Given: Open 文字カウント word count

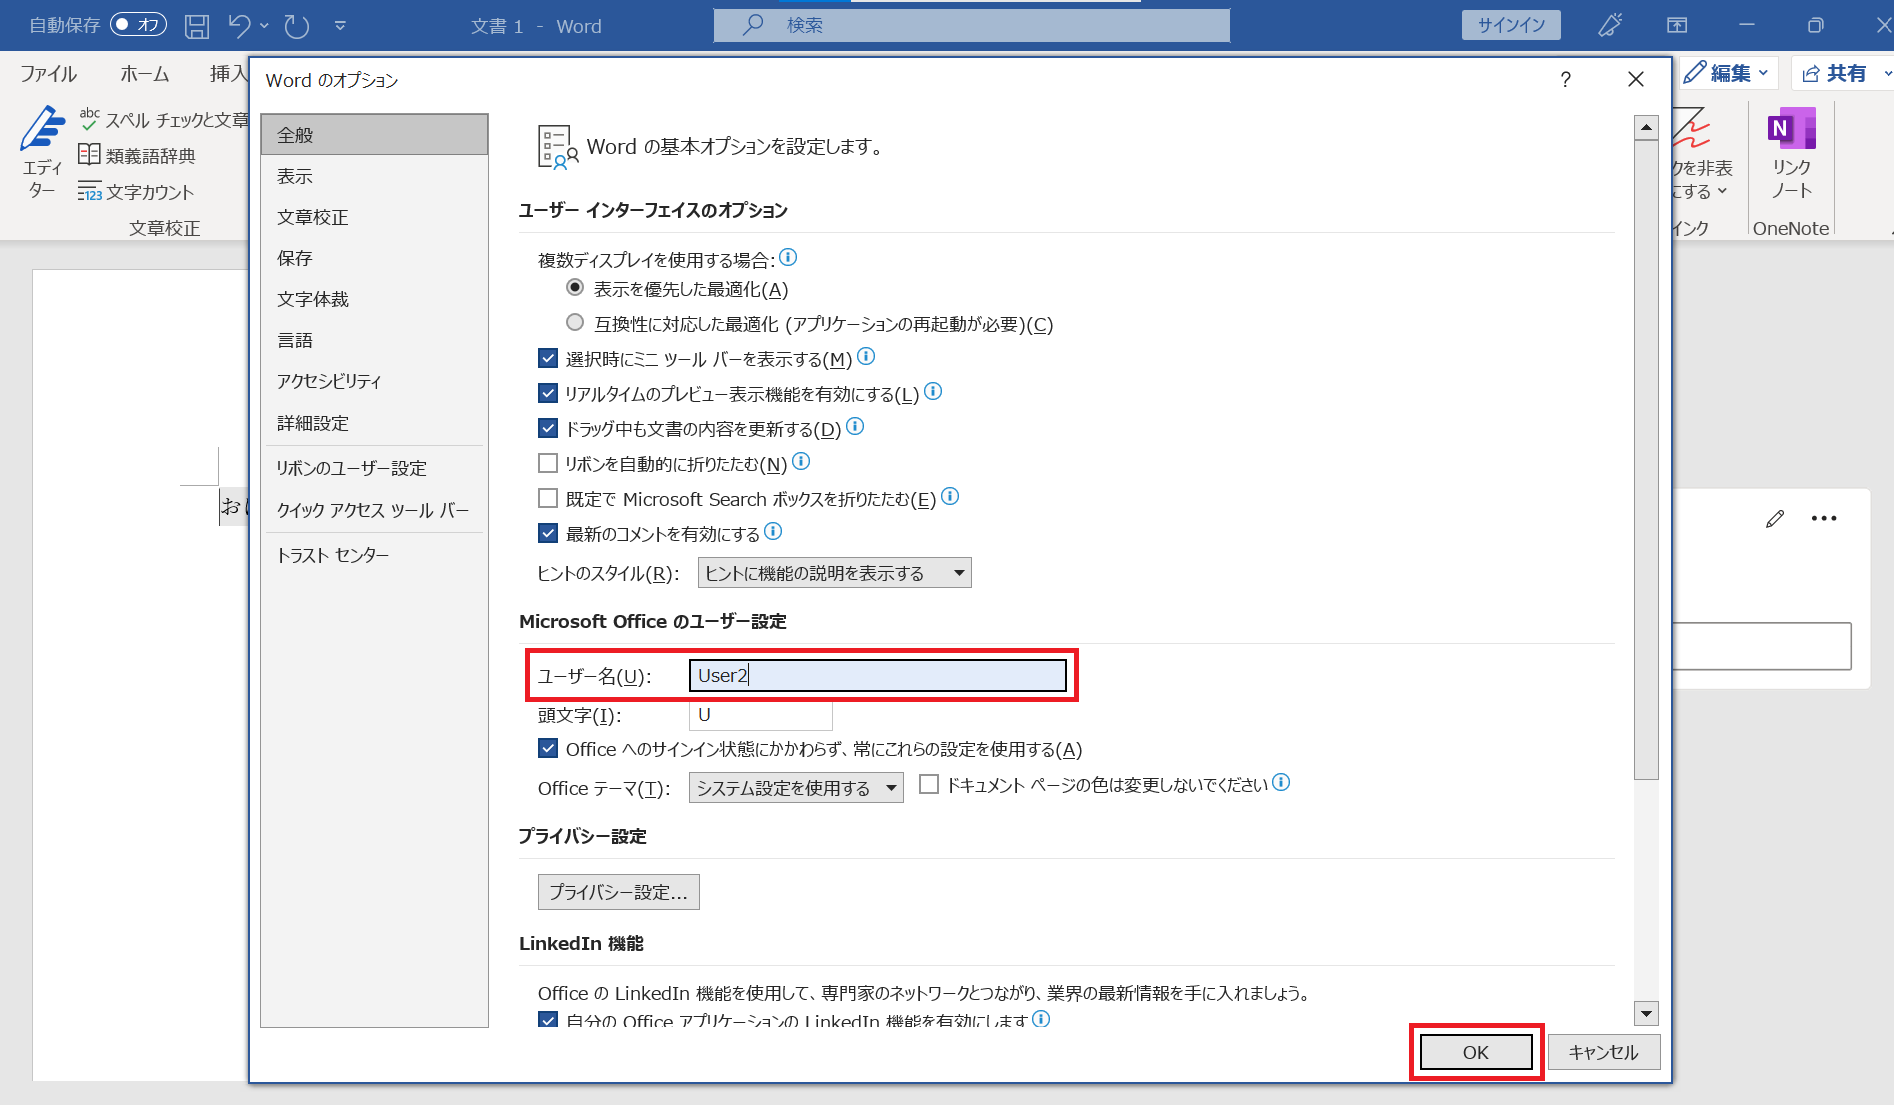Looking at the screenshot, I should [136, 191].
